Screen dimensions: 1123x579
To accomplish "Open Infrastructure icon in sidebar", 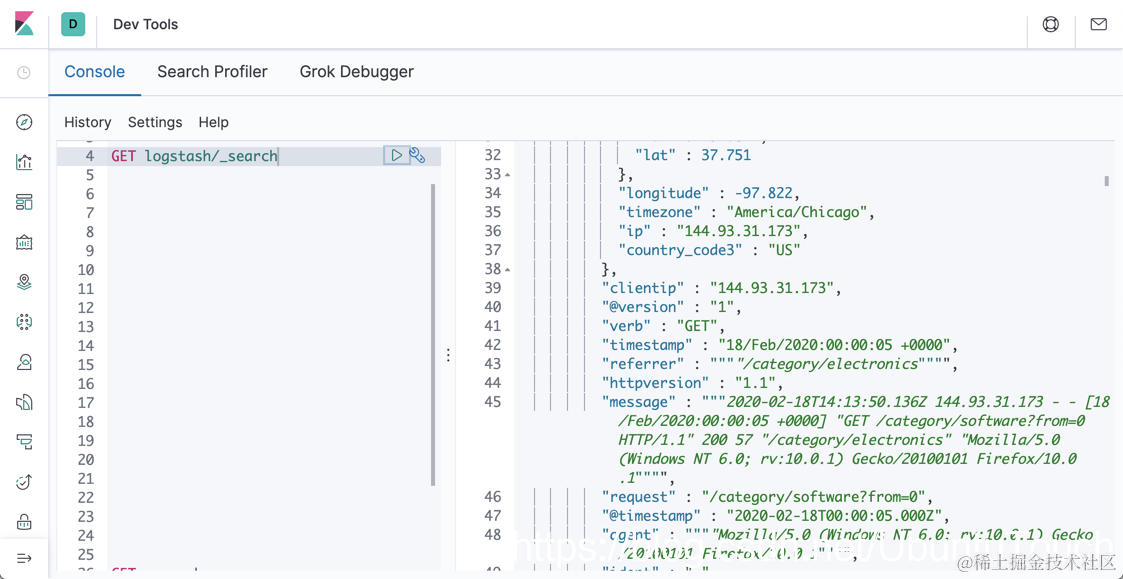I will click(24, 362).
